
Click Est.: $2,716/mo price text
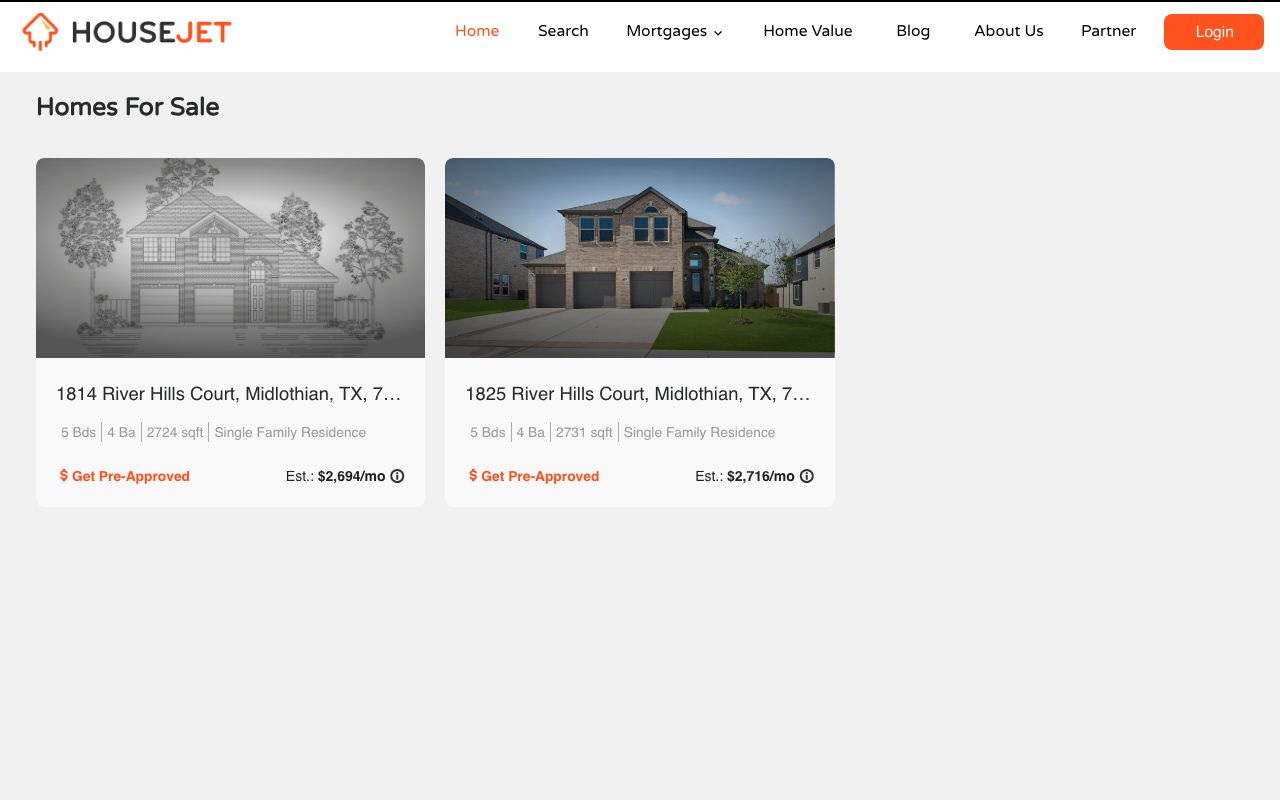coord(745,476)
